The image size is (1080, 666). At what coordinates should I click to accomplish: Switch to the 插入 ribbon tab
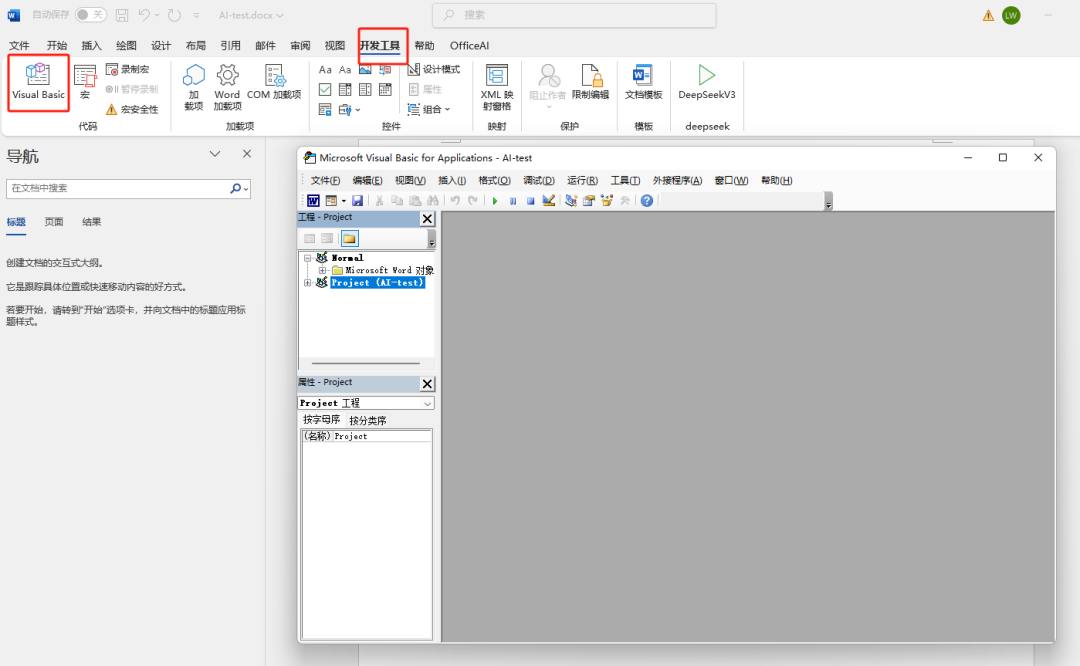91,45
